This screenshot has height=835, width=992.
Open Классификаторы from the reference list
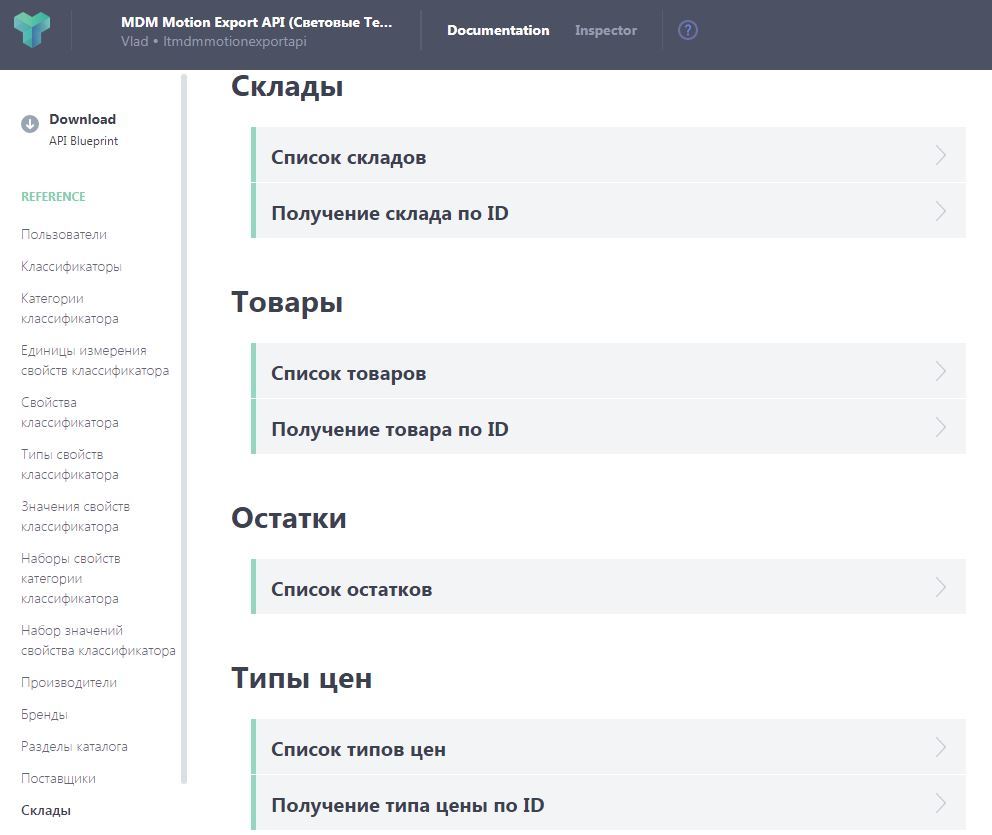[x=71, y=266]
